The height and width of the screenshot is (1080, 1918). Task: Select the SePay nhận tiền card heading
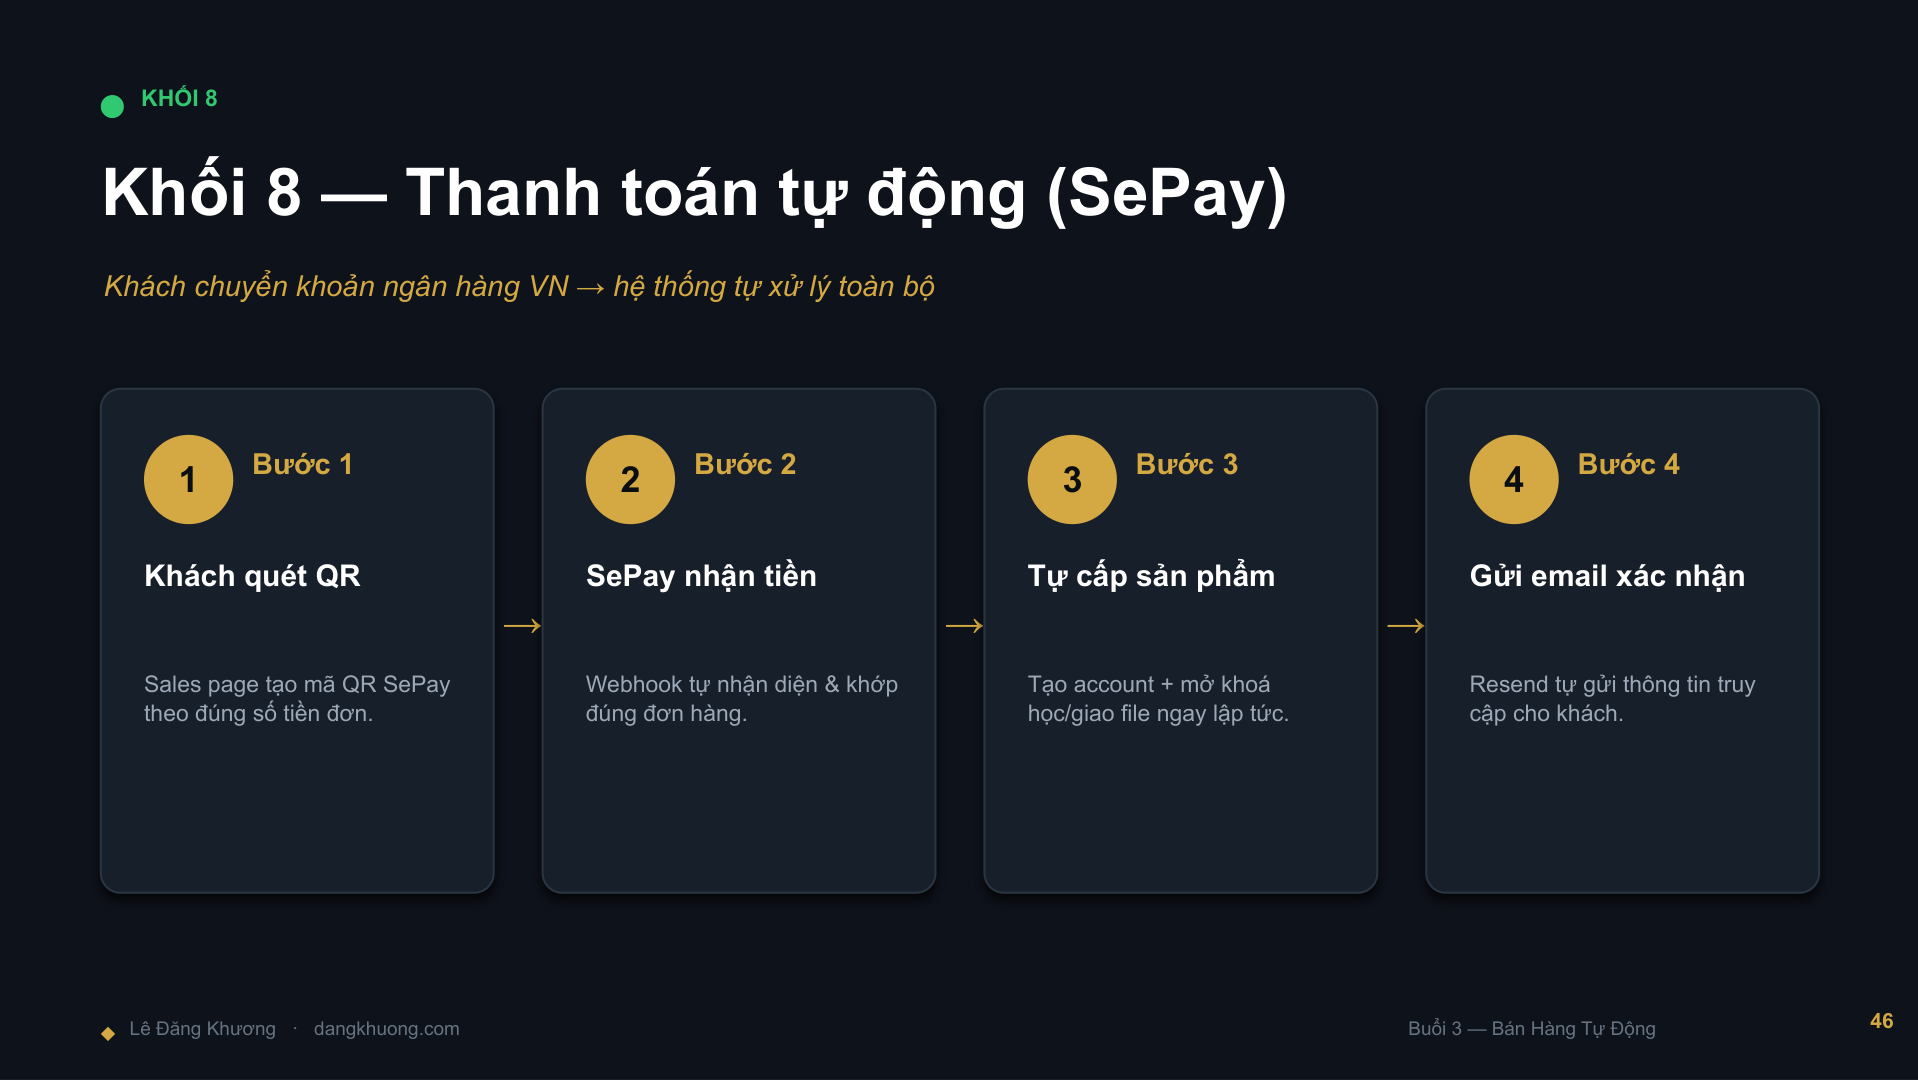(701, 576)
